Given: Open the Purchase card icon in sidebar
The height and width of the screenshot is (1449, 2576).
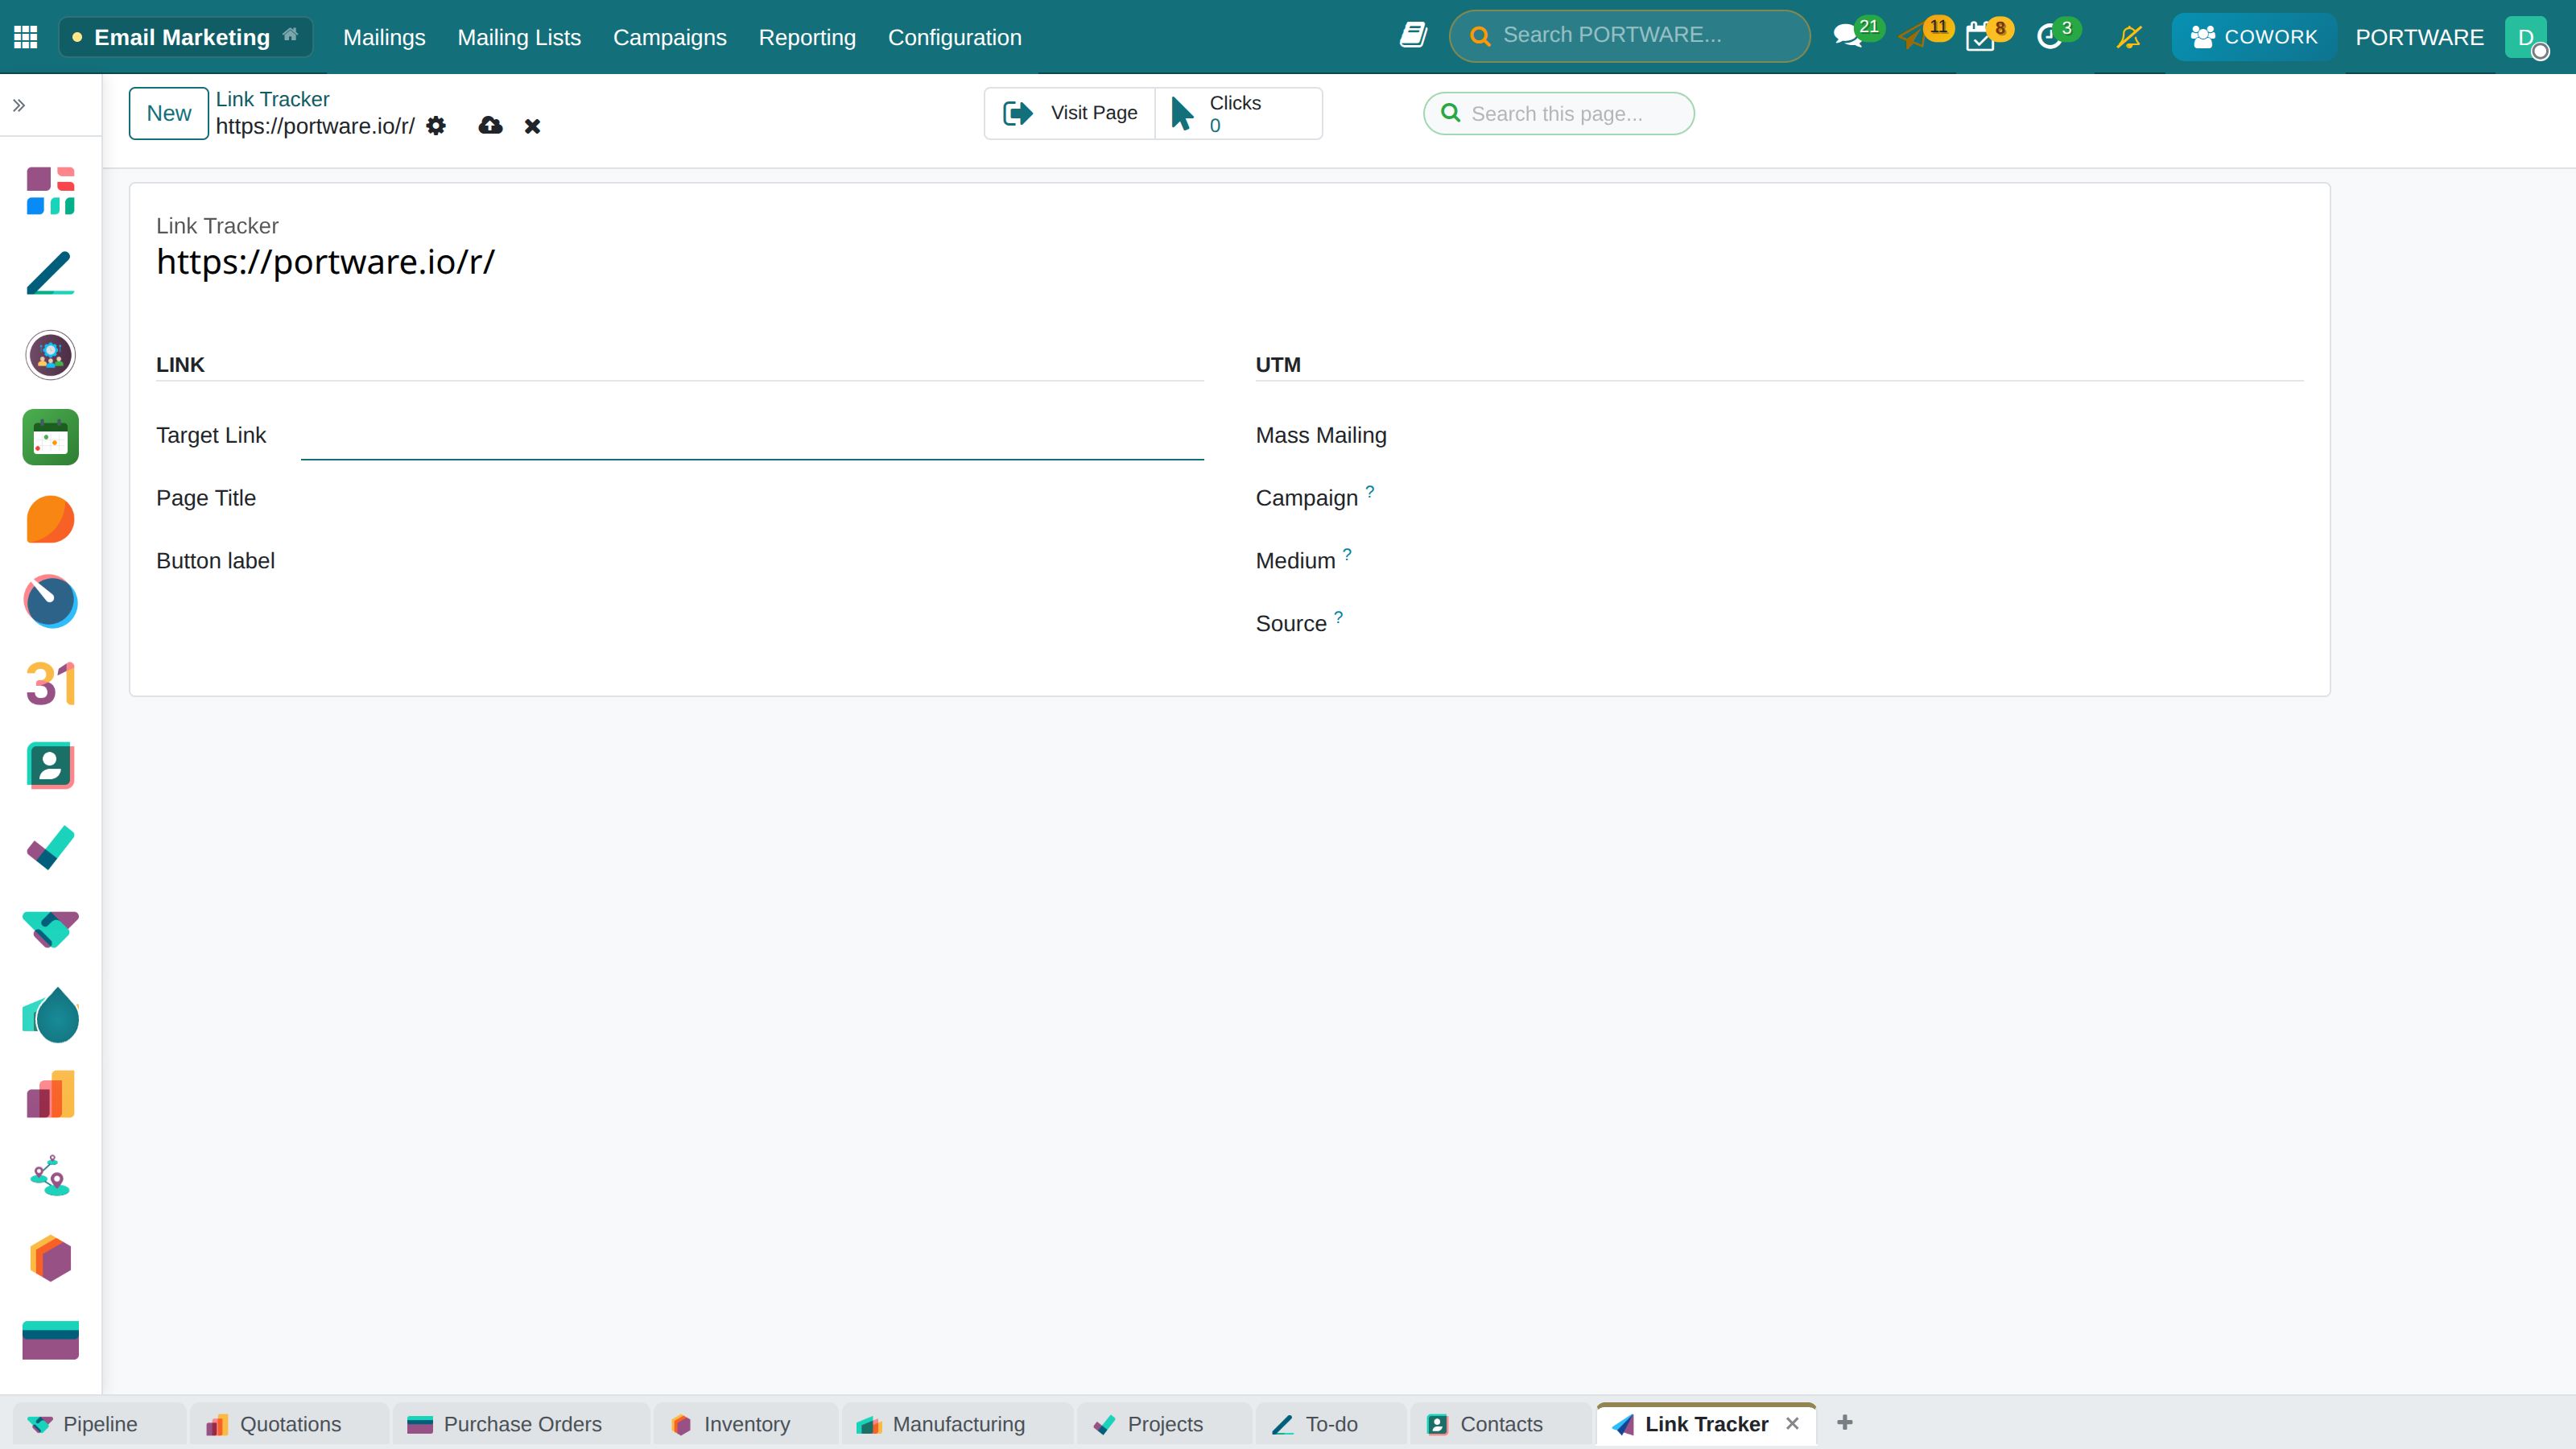Looking at the screenshot, I should (50, 1340).
